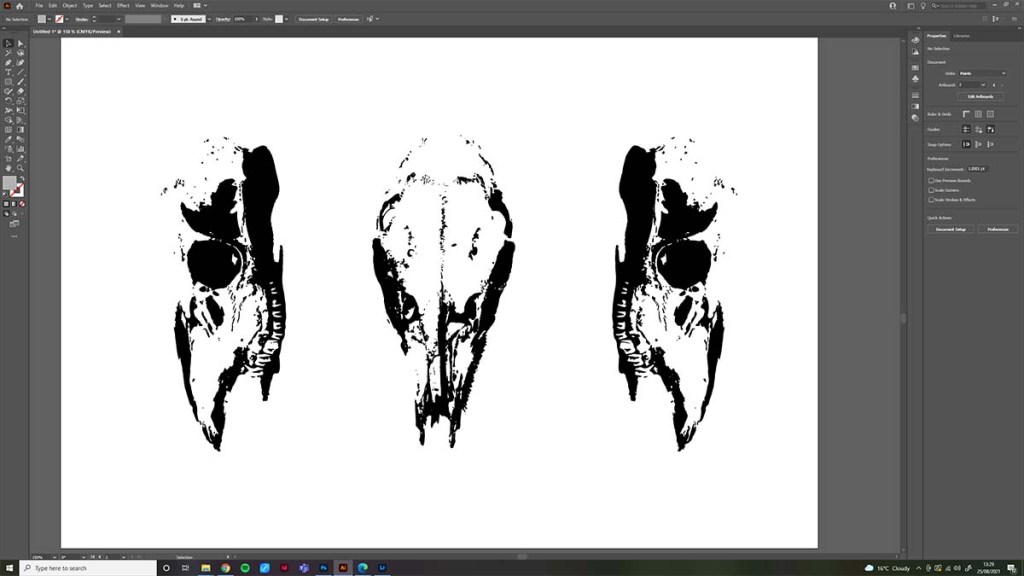Select the Type tool
This screenshot has height=576, width=1024.
pyautogui.click(x=8, y=72)
